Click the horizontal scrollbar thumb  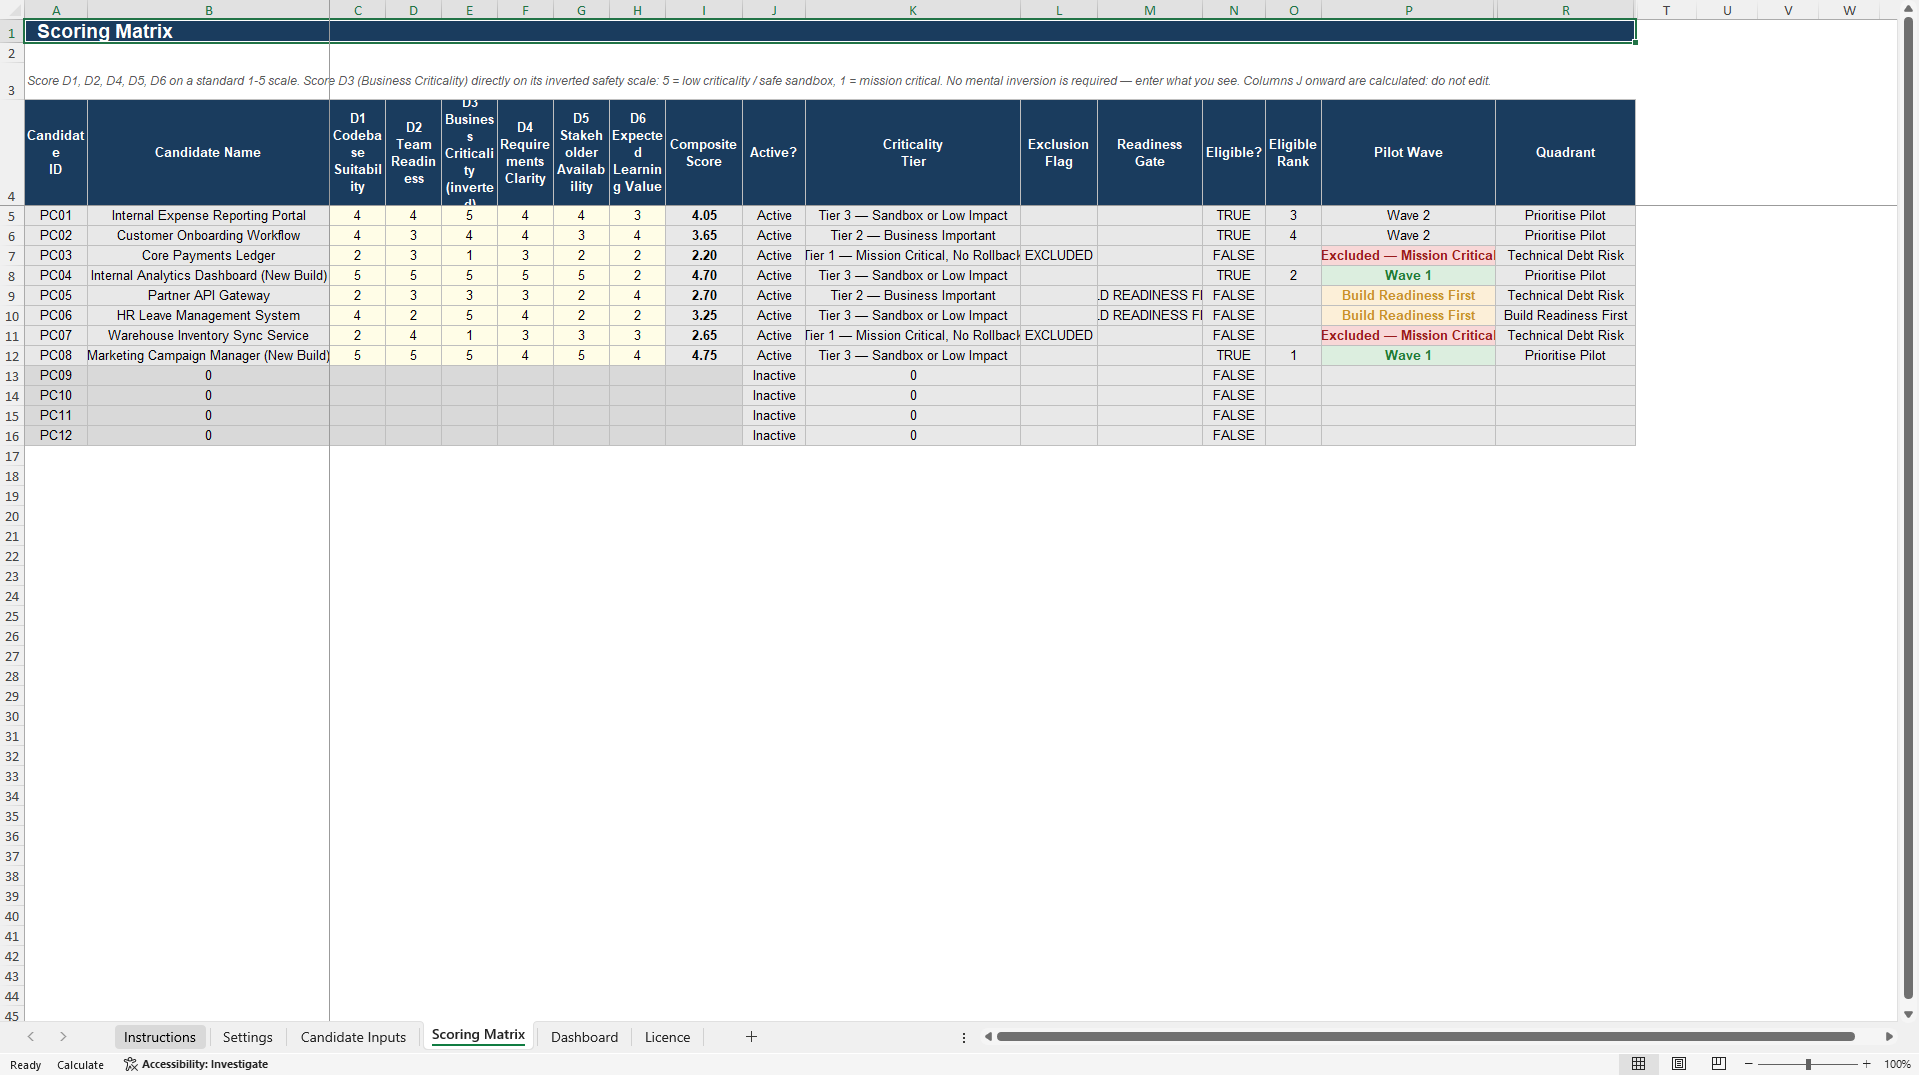[1425, 1037]
